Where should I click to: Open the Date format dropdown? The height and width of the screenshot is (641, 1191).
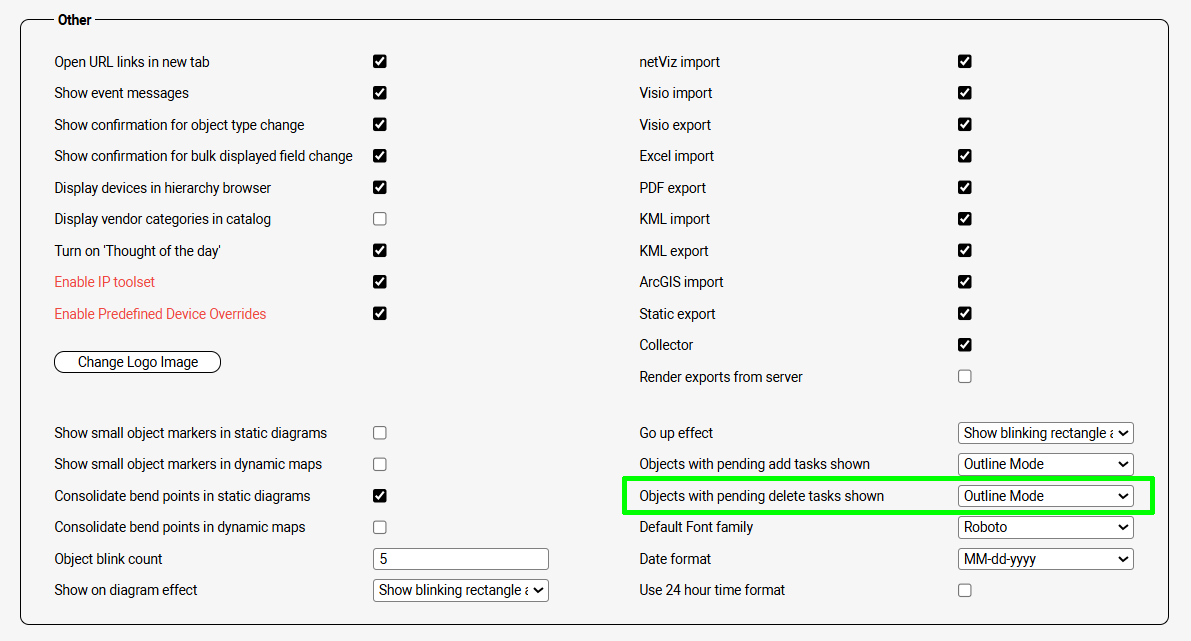click(x=1045, y=559)
